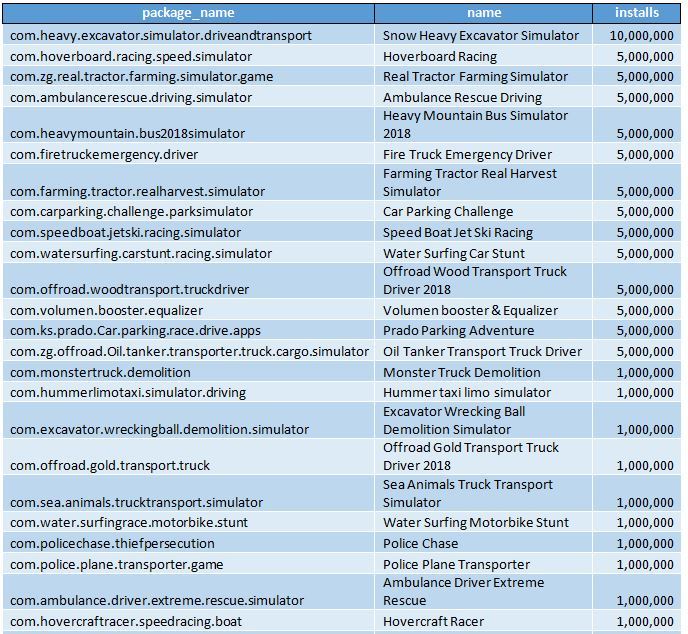Viewport: 688px width, 634px height.
Task: Click the Snow Heavy Excavator Simulator cell
Action: coord(484,35)
